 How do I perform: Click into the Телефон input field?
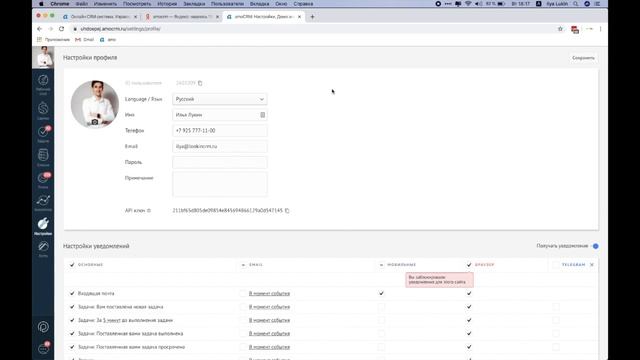tap(220, 131)
